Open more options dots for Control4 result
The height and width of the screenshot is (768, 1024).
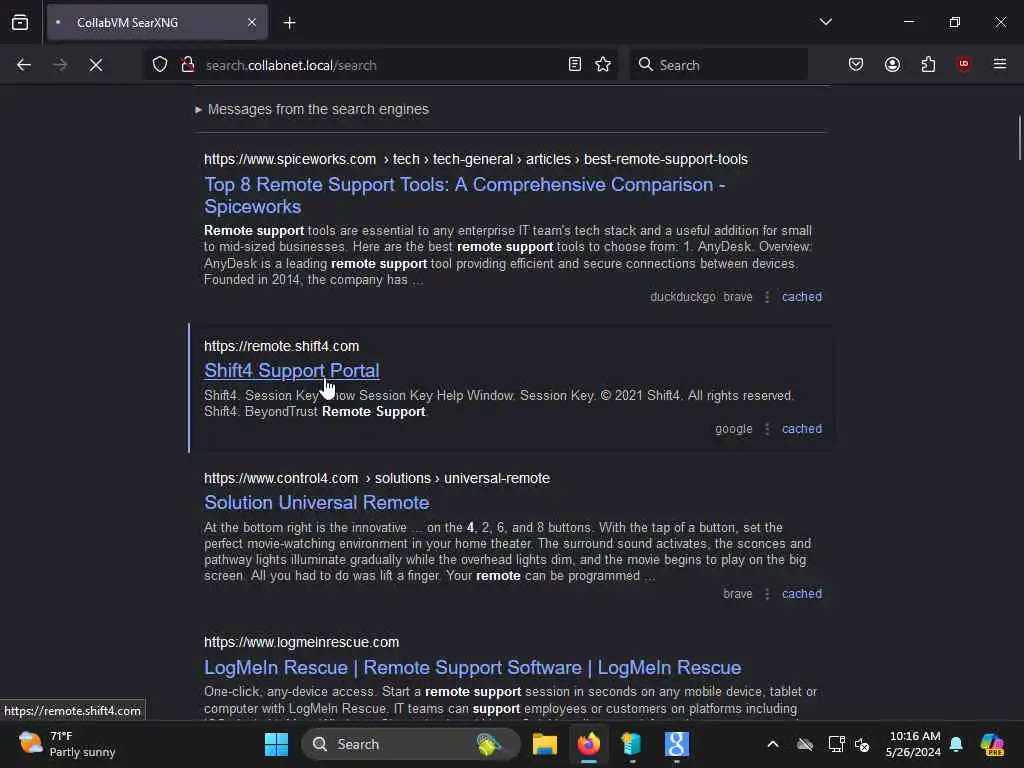767,594
